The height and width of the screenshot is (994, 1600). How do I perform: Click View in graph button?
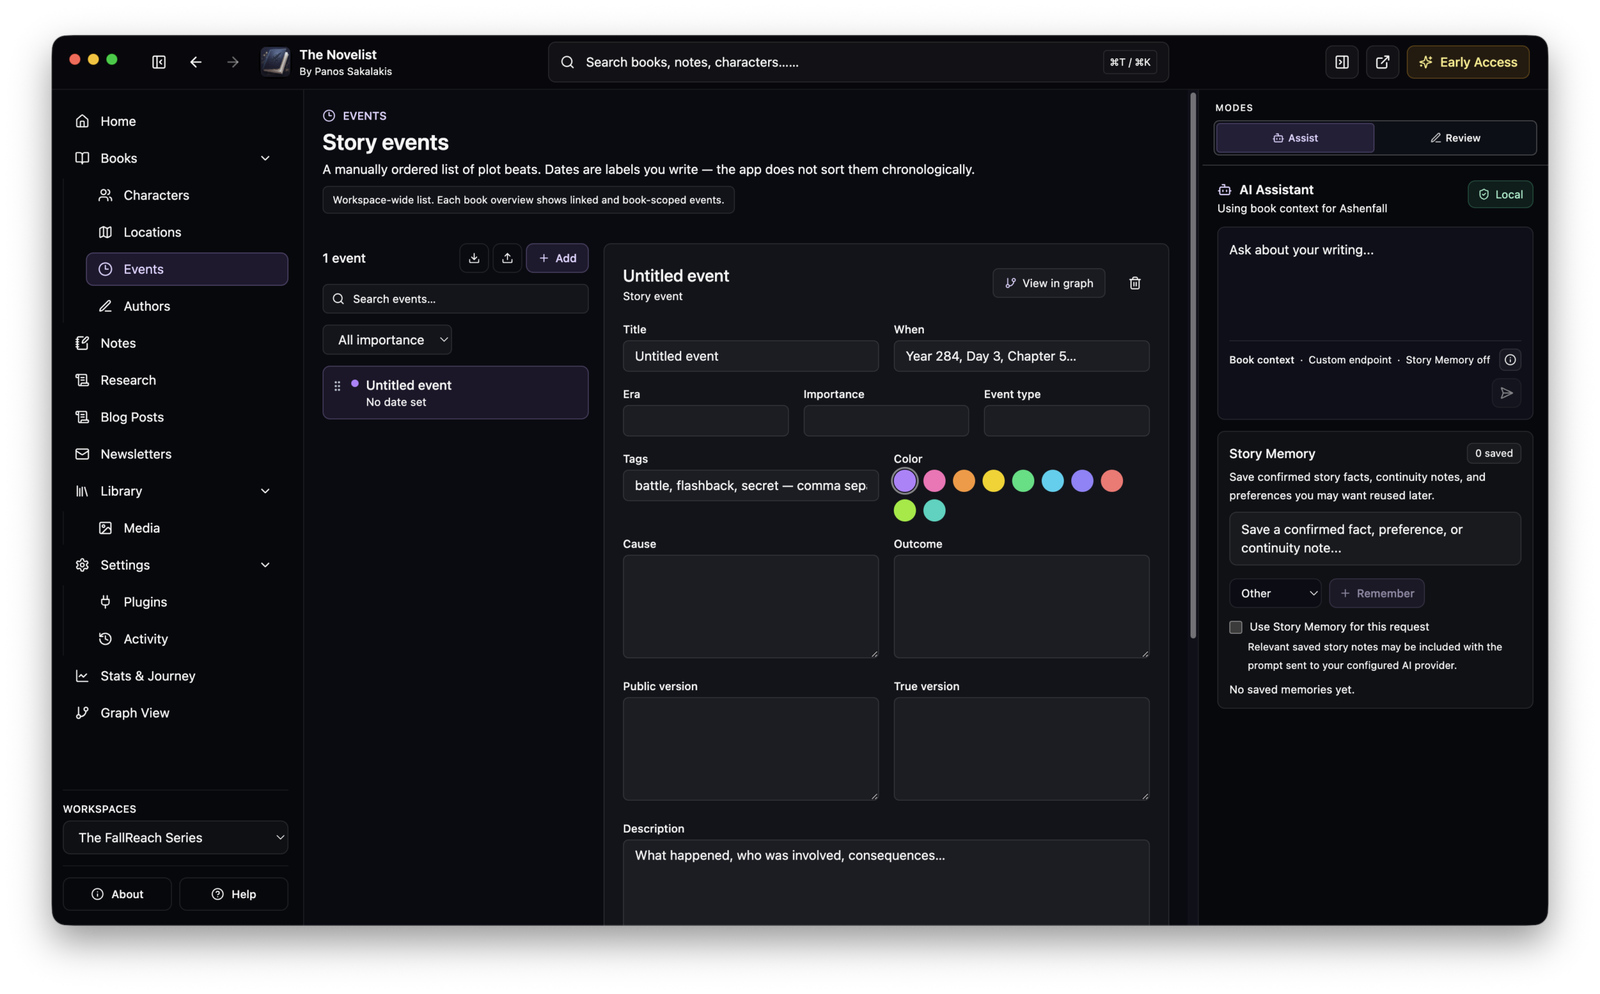click(x=1049, y=283)
